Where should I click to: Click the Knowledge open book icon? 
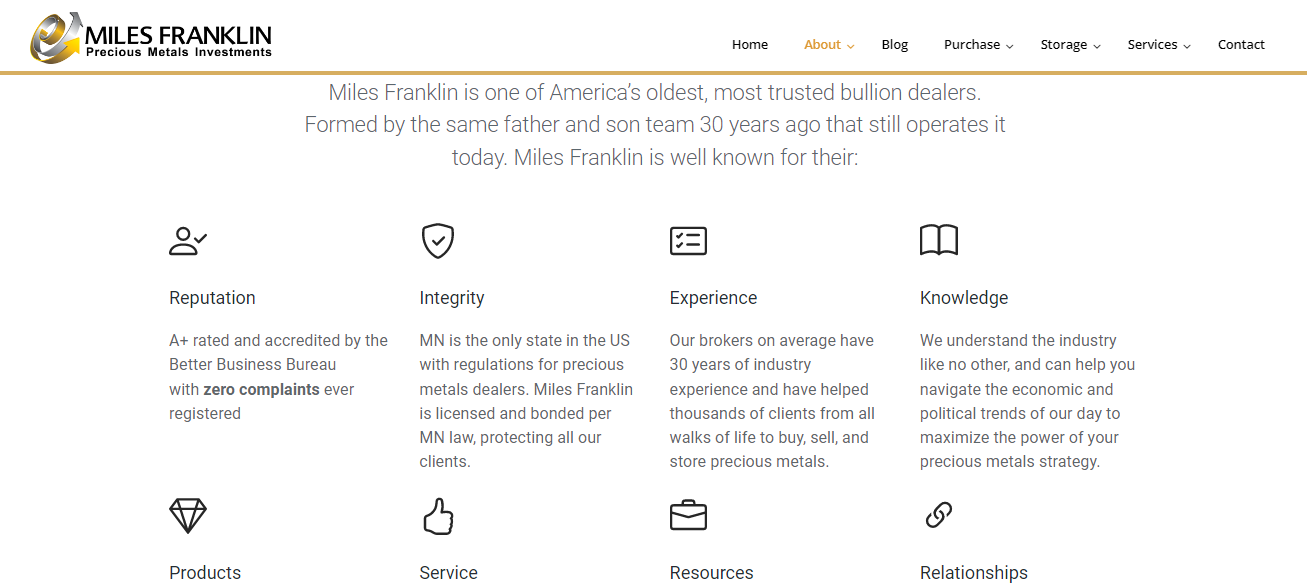[x=939, y=241]
